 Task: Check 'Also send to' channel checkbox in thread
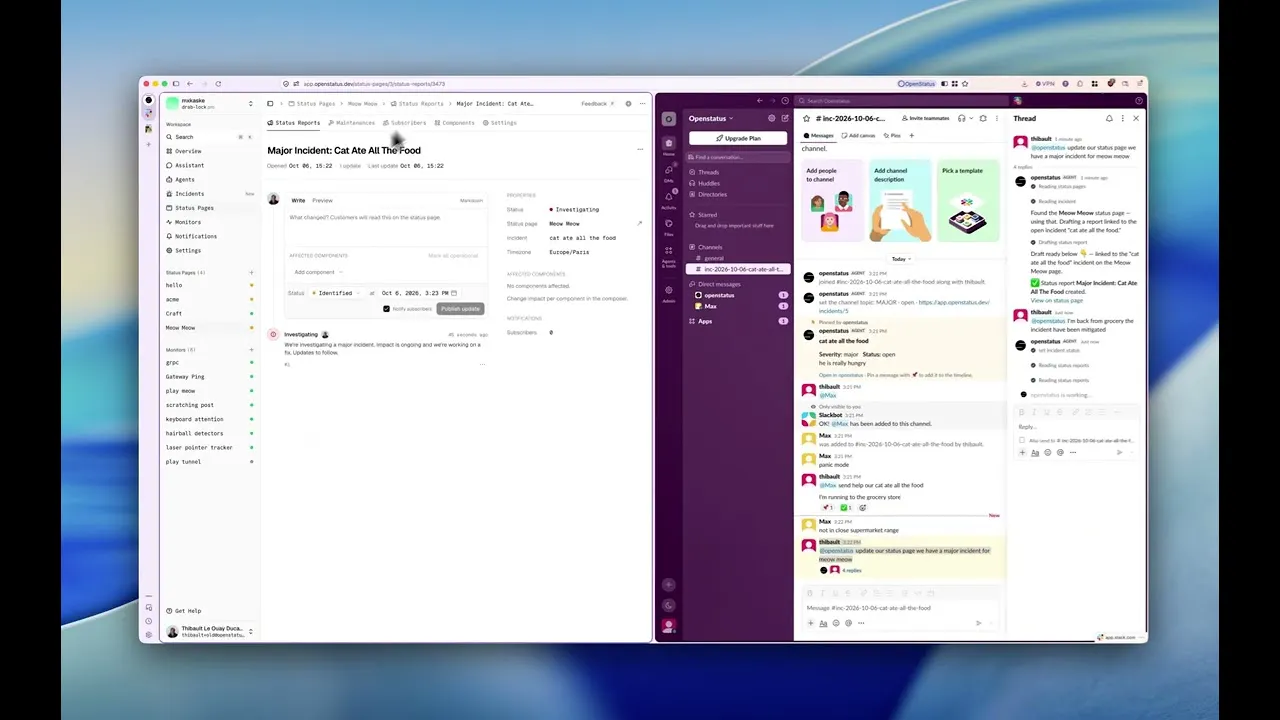pyautogui.click(x=1021, y=440)
